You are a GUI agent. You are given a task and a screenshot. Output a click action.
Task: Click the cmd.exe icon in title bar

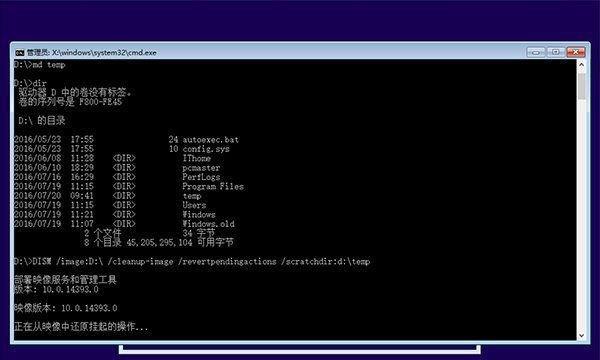19,52
